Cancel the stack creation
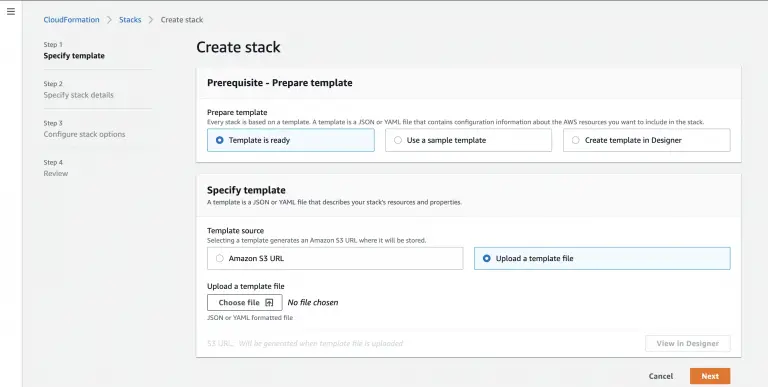The width and height of the screenshot is (768, 387). tap(661, 376)
